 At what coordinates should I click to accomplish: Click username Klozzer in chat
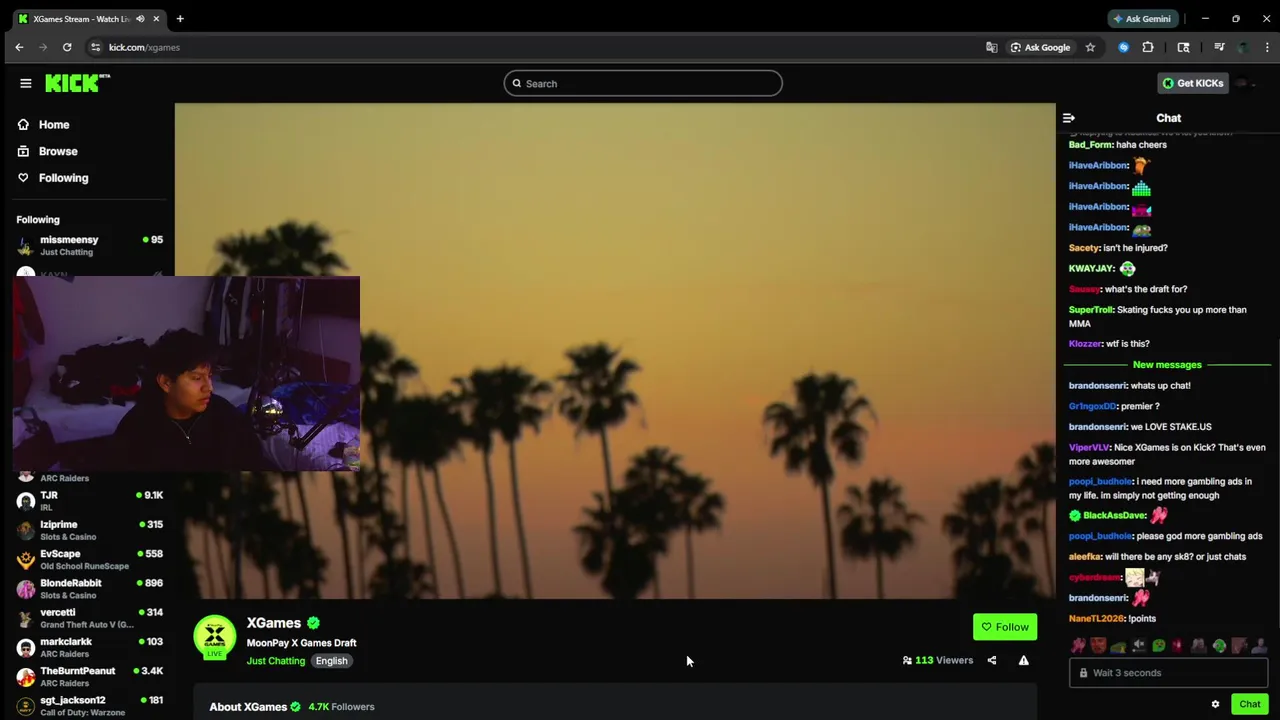pos(1085,344)
